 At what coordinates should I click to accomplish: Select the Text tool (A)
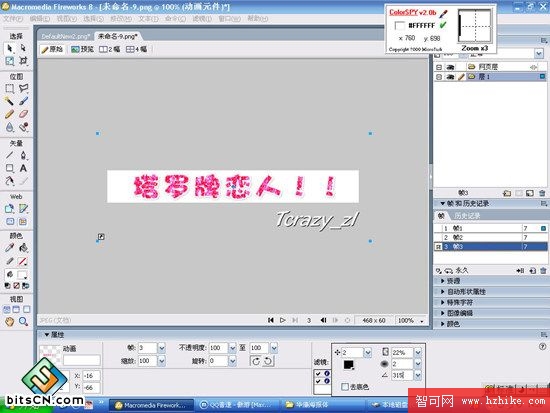coord(23,168)
